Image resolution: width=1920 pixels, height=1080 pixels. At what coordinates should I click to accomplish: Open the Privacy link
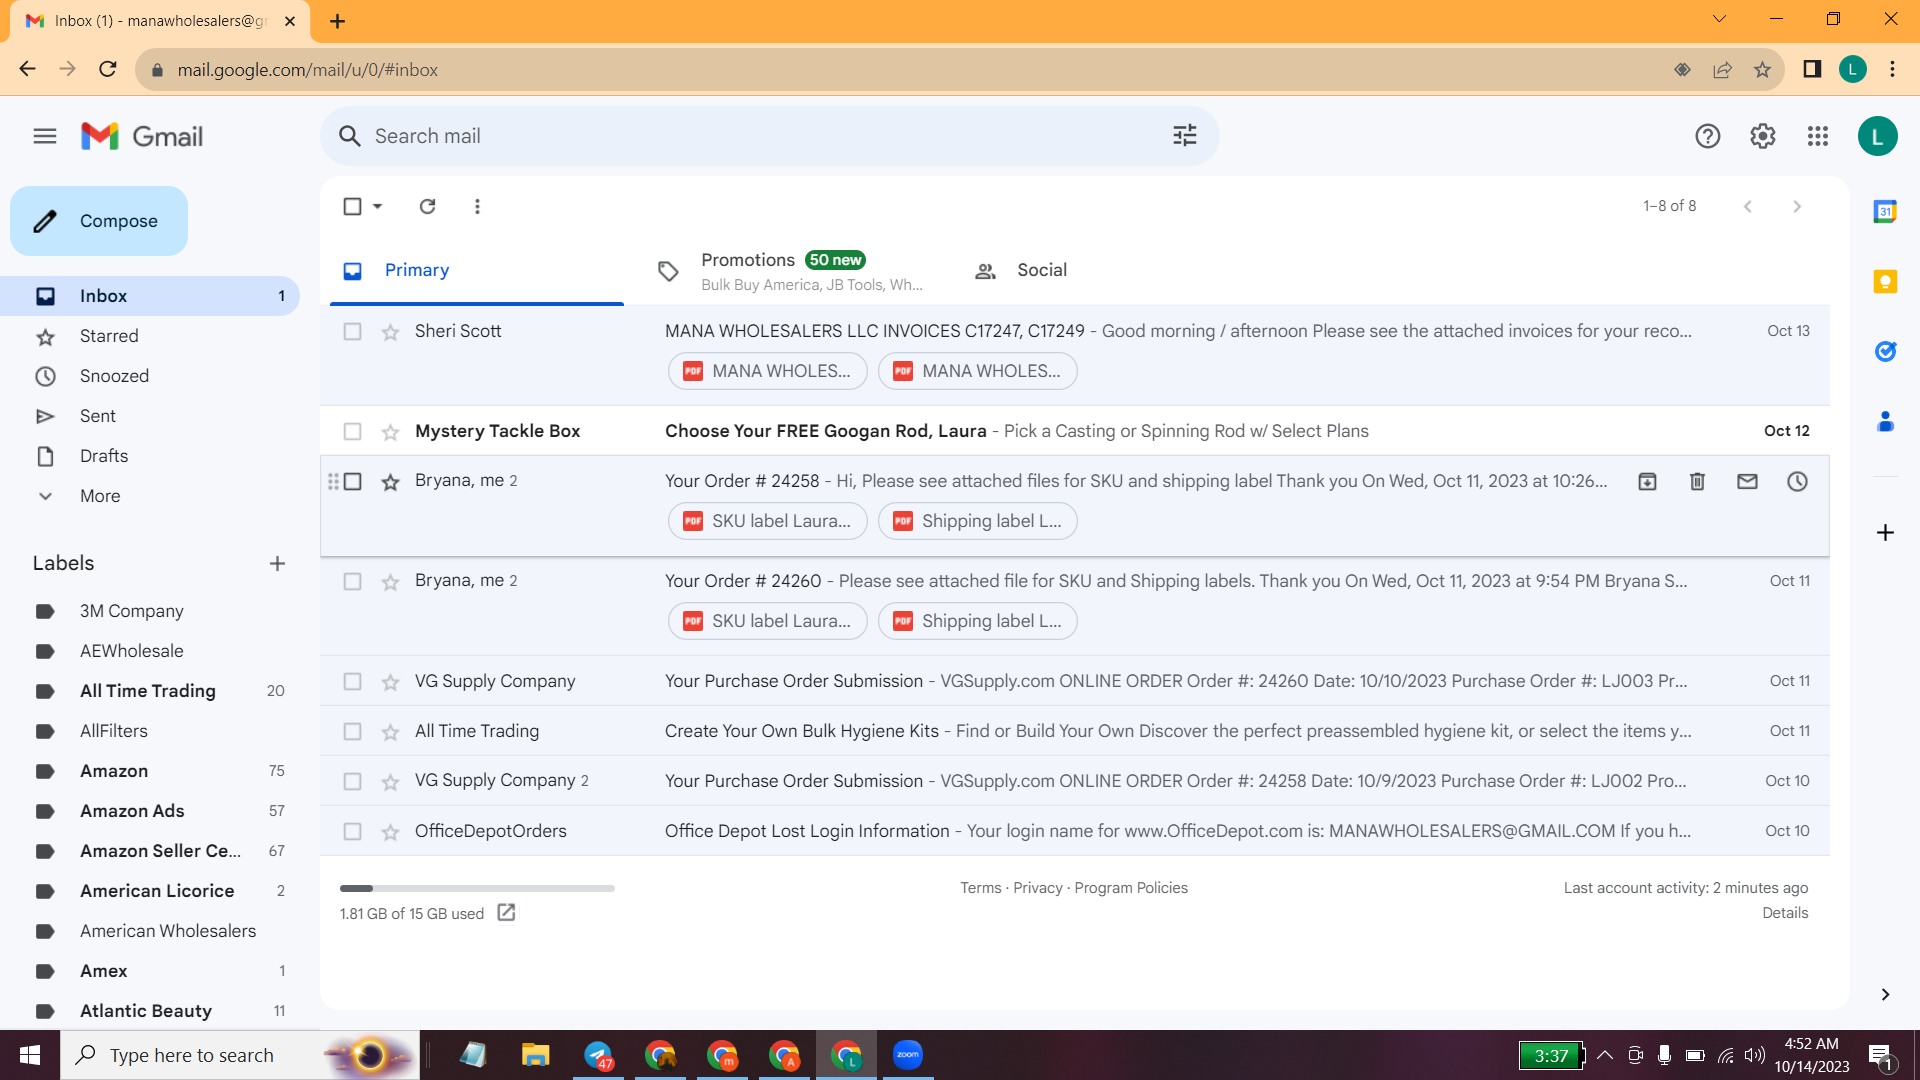pos(1038,888)
